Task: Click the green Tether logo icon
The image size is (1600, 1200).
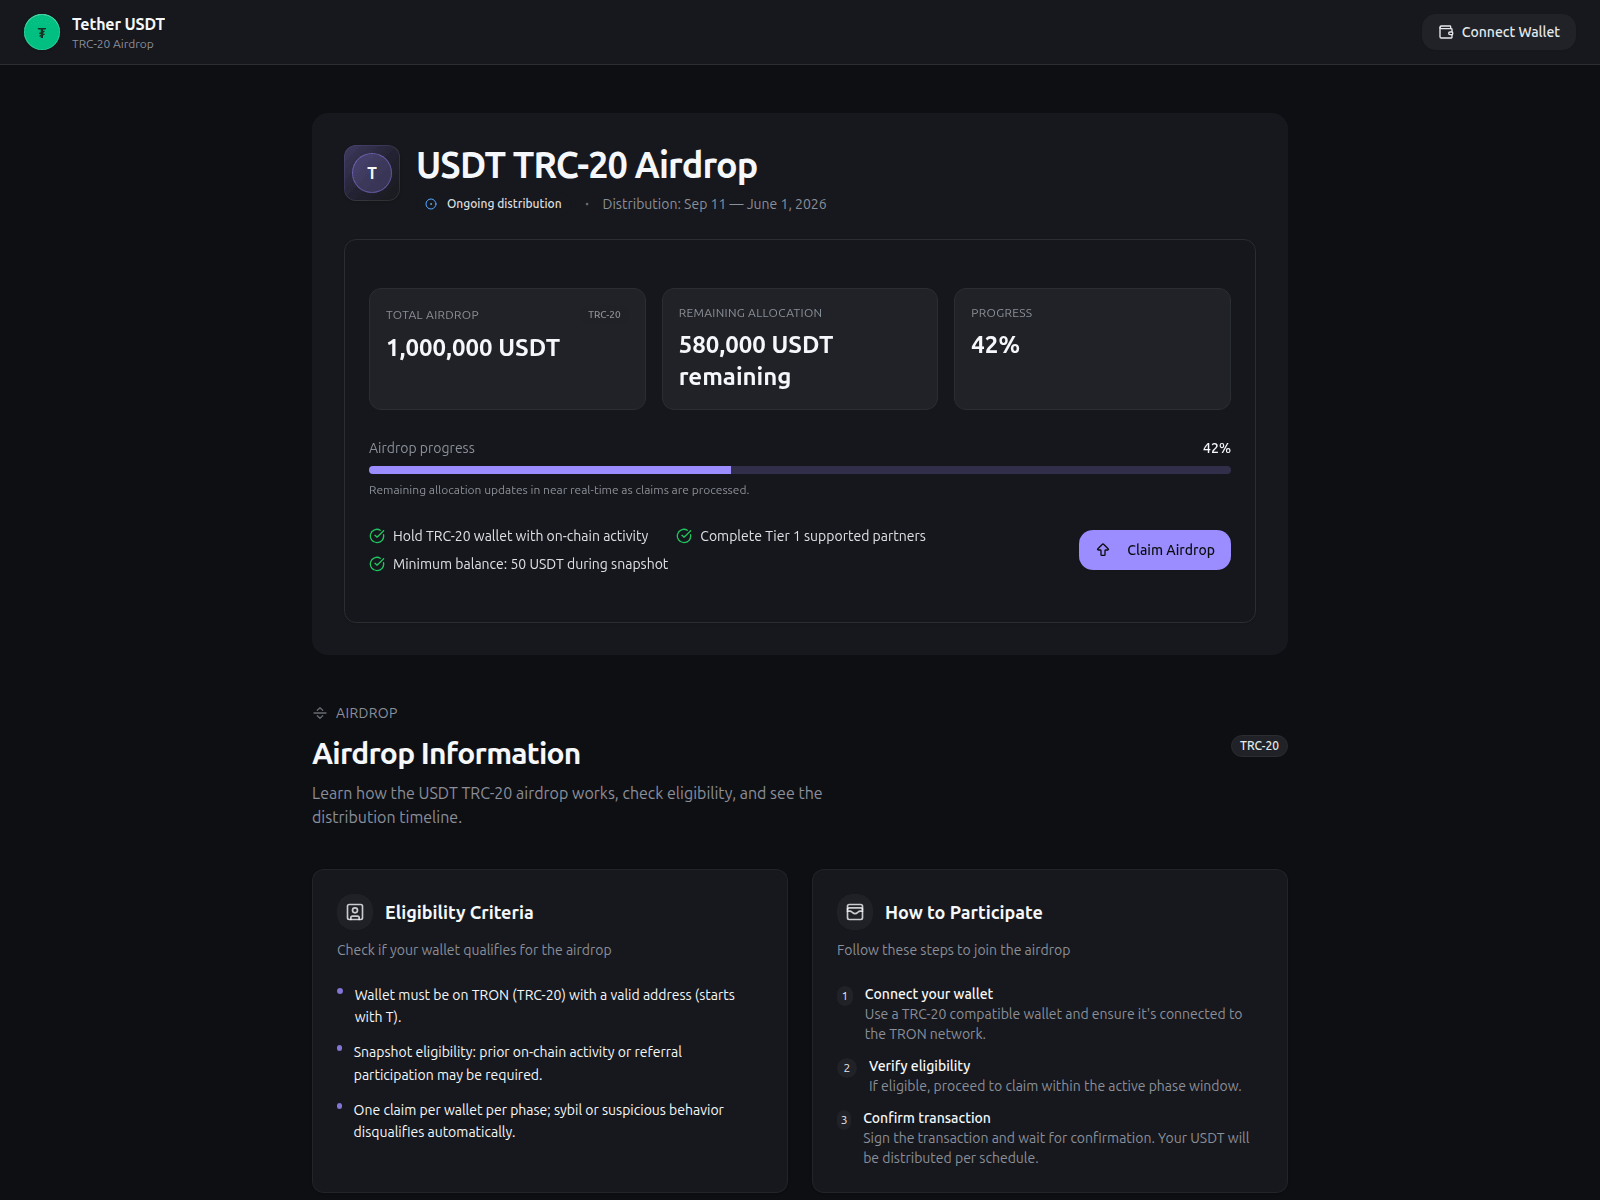Action: [41, 32]
